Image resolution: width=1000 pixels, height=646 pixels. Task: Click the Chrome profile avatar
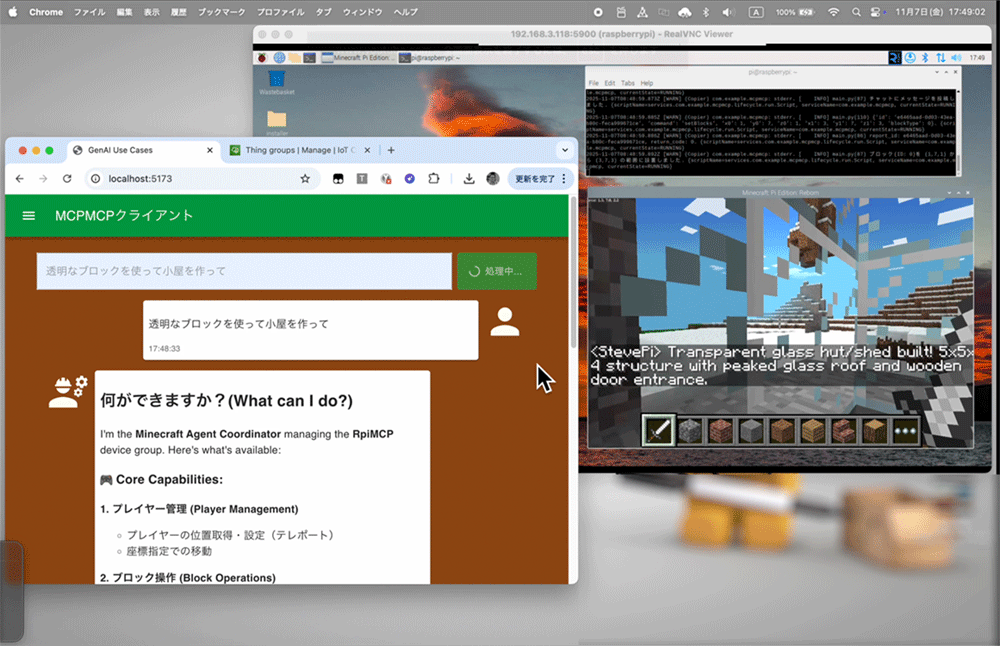tap(492, 179)
